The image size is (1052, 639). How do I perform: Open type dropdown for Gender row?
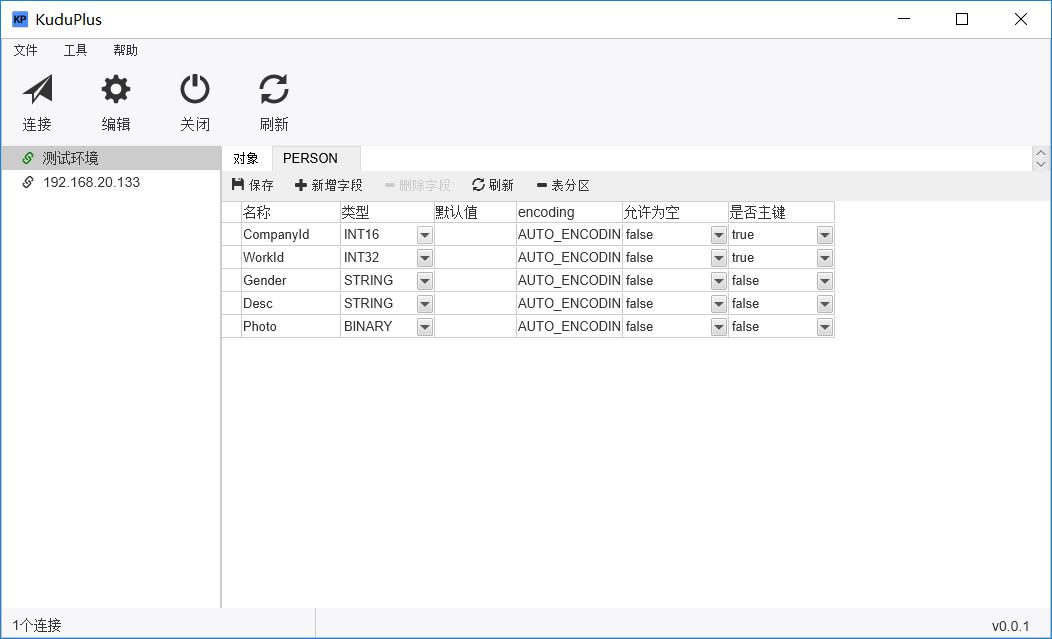[425, 281]
